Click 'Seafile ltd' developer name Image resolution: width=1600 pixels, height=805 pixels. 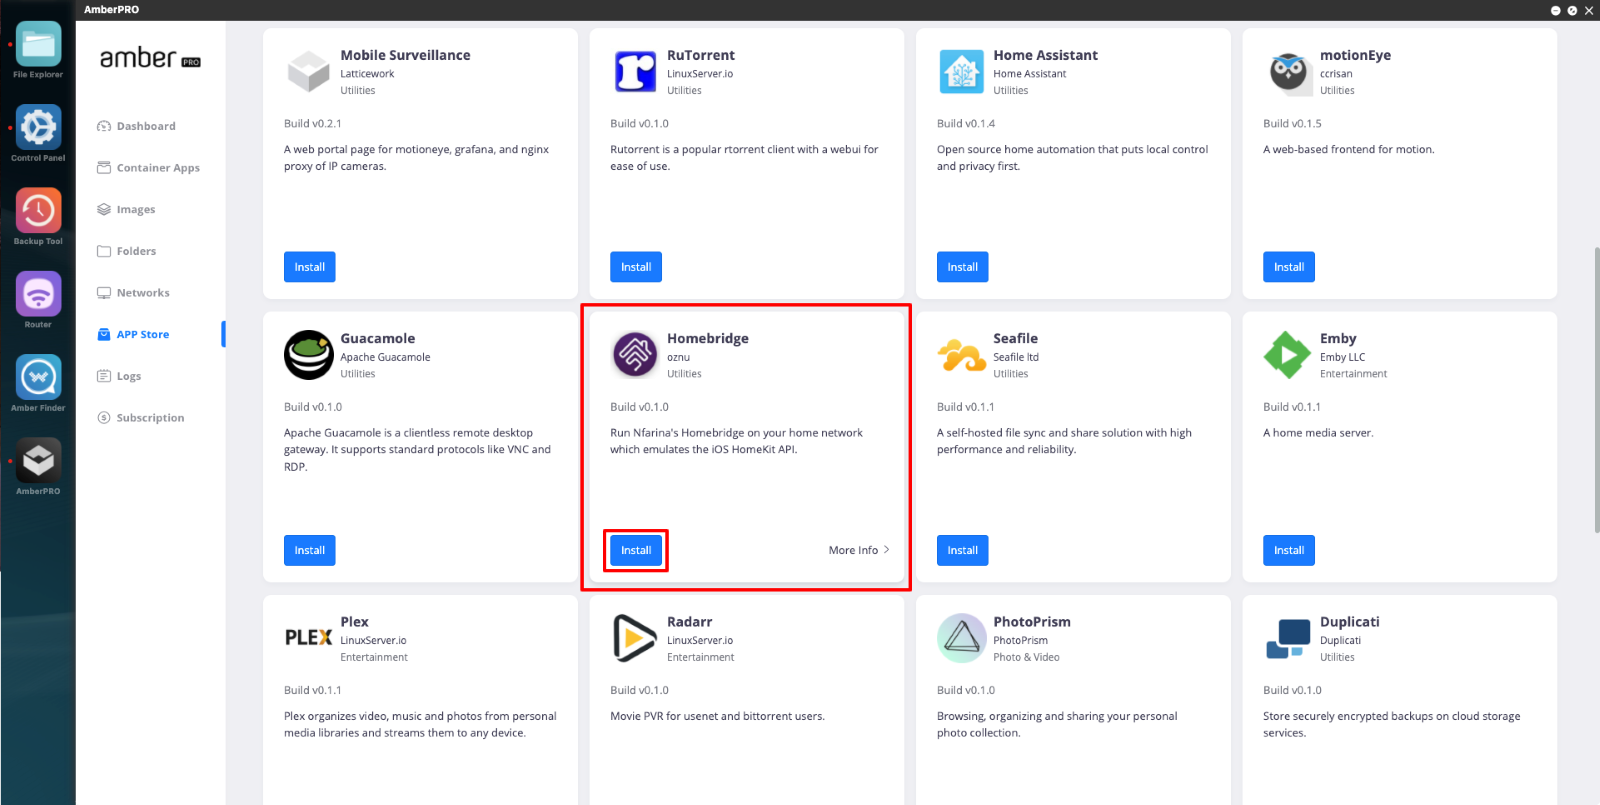(x=1015, y=357)
